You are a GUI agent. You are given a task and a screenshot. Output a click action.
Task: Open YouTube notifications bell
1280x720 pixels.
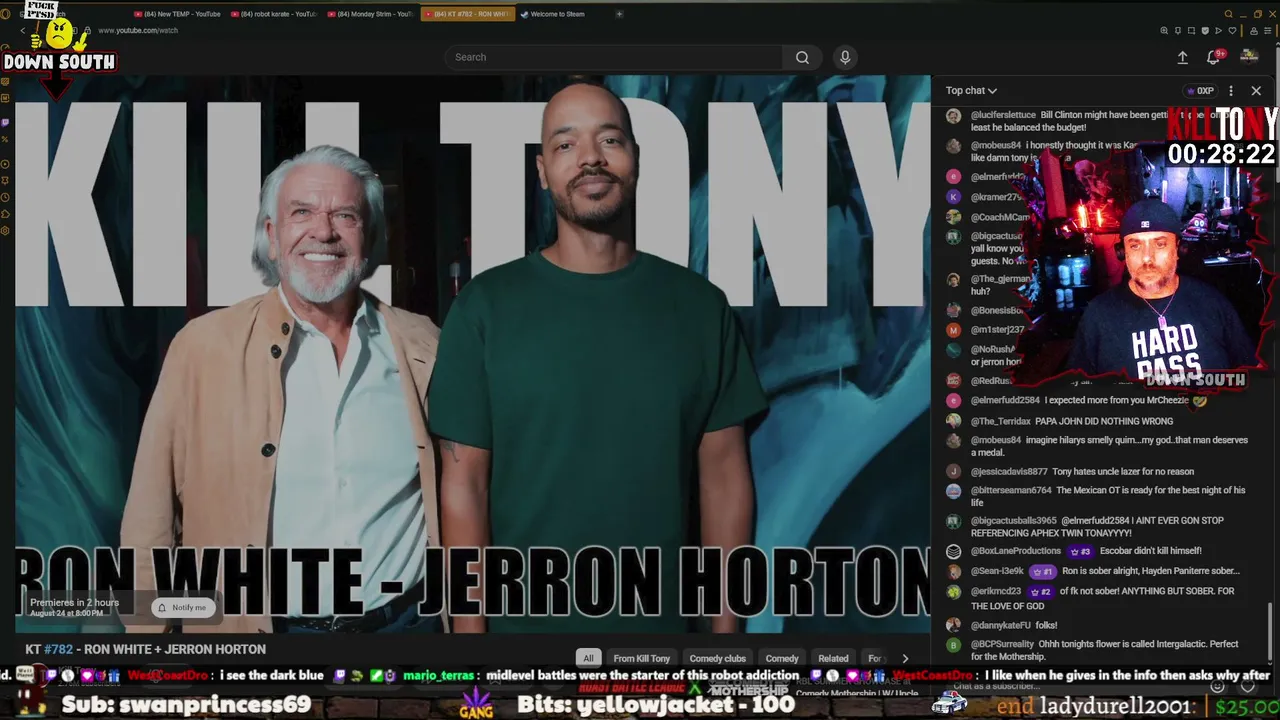[x=1213, y=58]
